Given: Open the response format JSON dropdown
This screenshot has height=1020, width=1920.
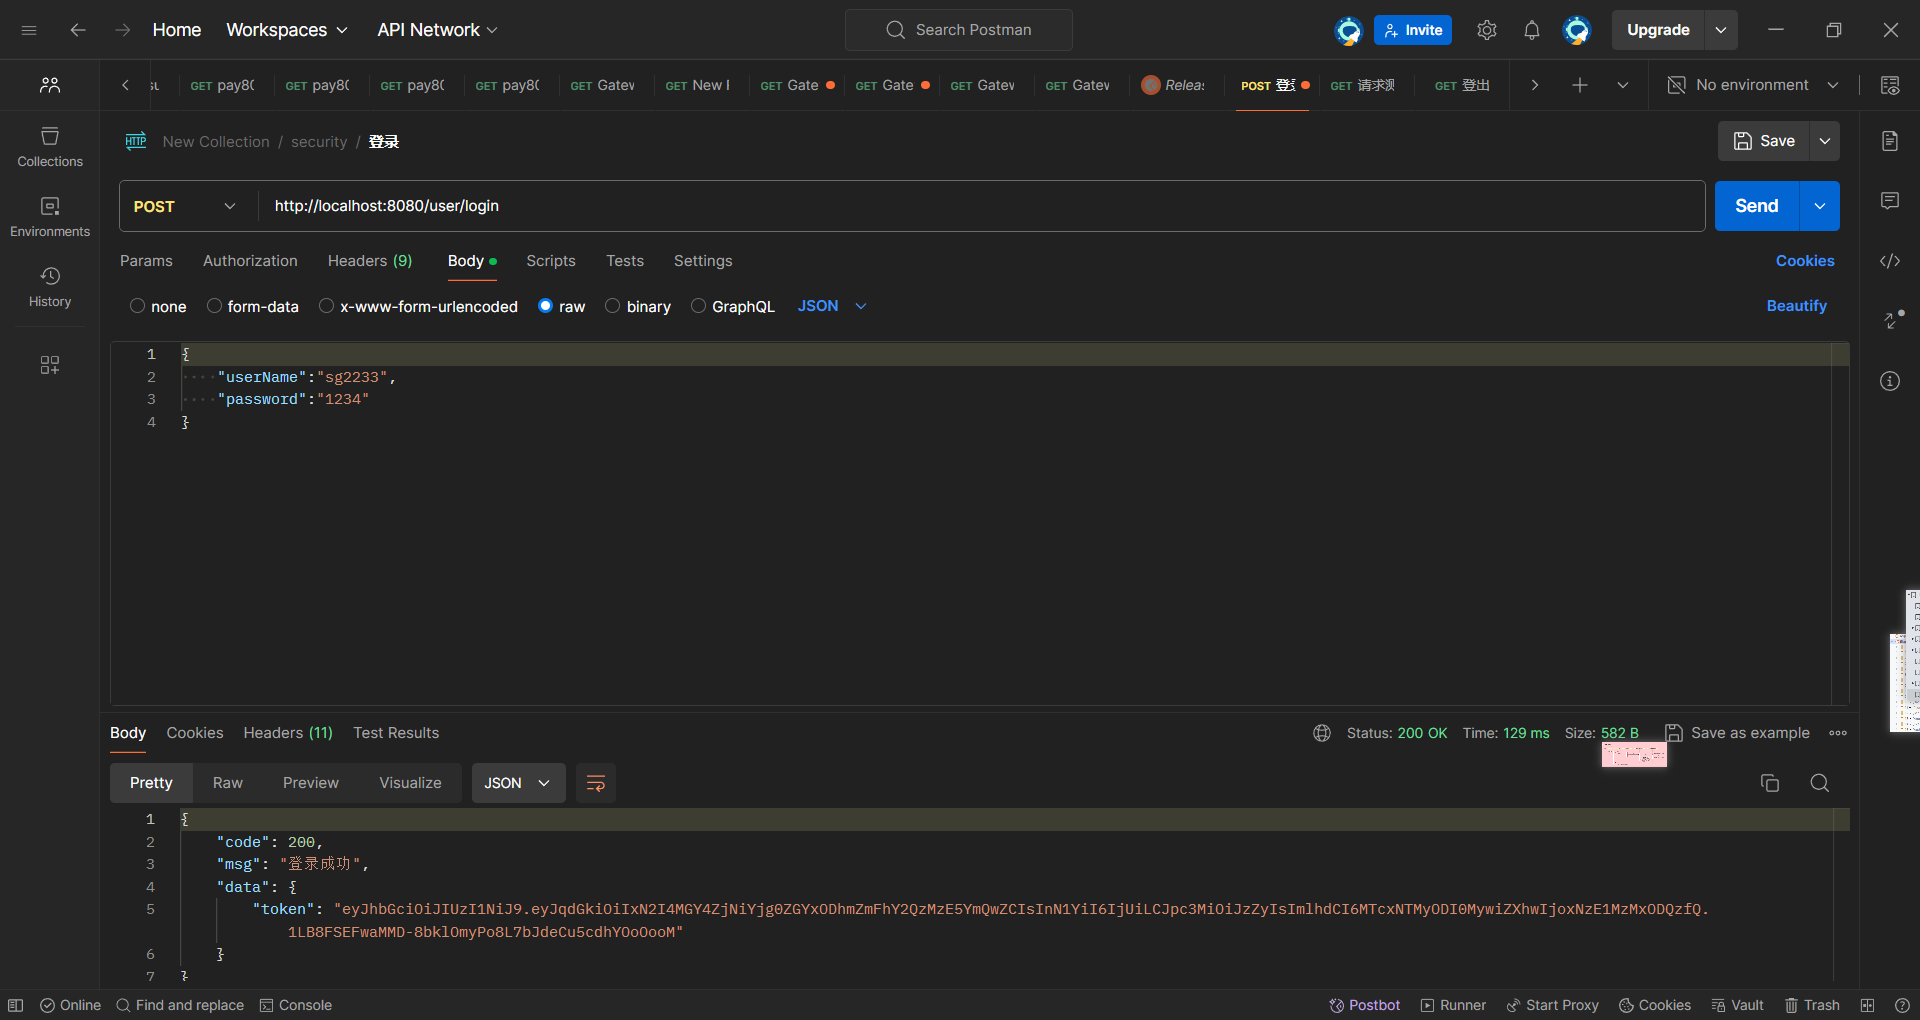Looking at the screenshot, I should pyautogui.click(x=518, y=783).
